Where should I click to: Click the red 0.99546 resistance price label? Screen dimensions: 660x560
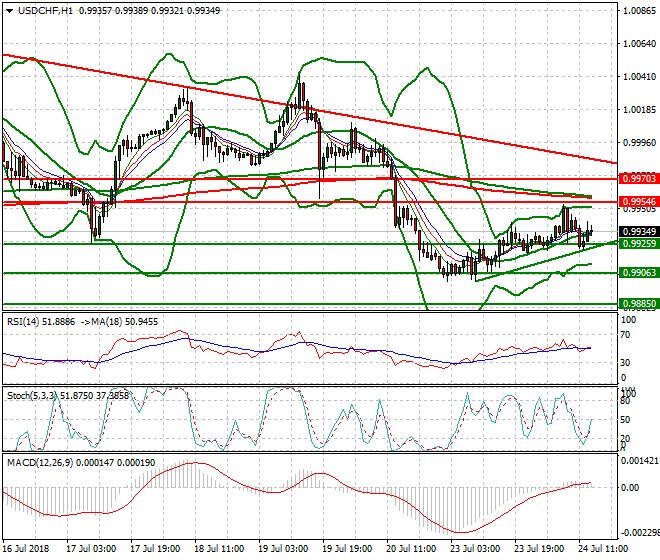(x=639, y=202)
